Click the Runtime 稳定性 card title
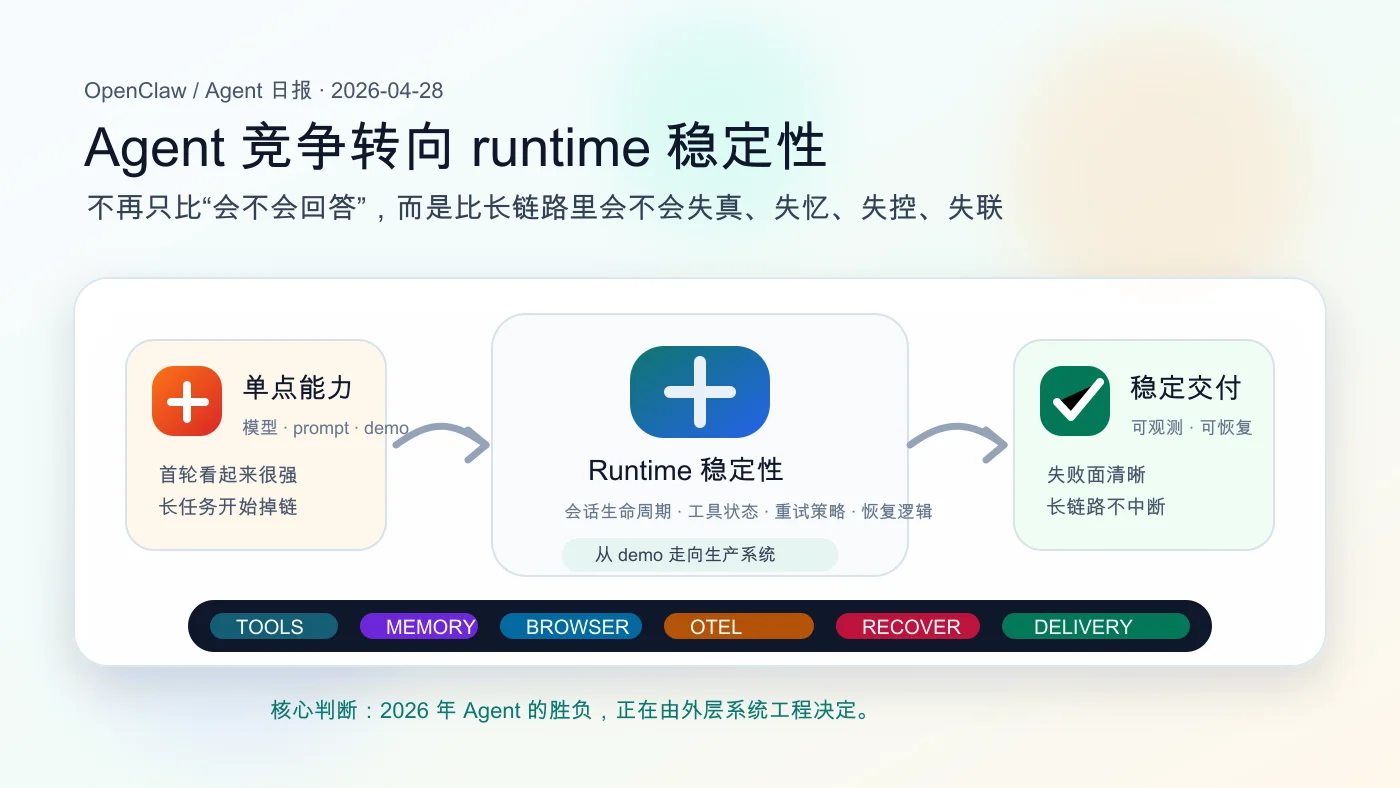Screen dimensions: 1400x788 686,470
